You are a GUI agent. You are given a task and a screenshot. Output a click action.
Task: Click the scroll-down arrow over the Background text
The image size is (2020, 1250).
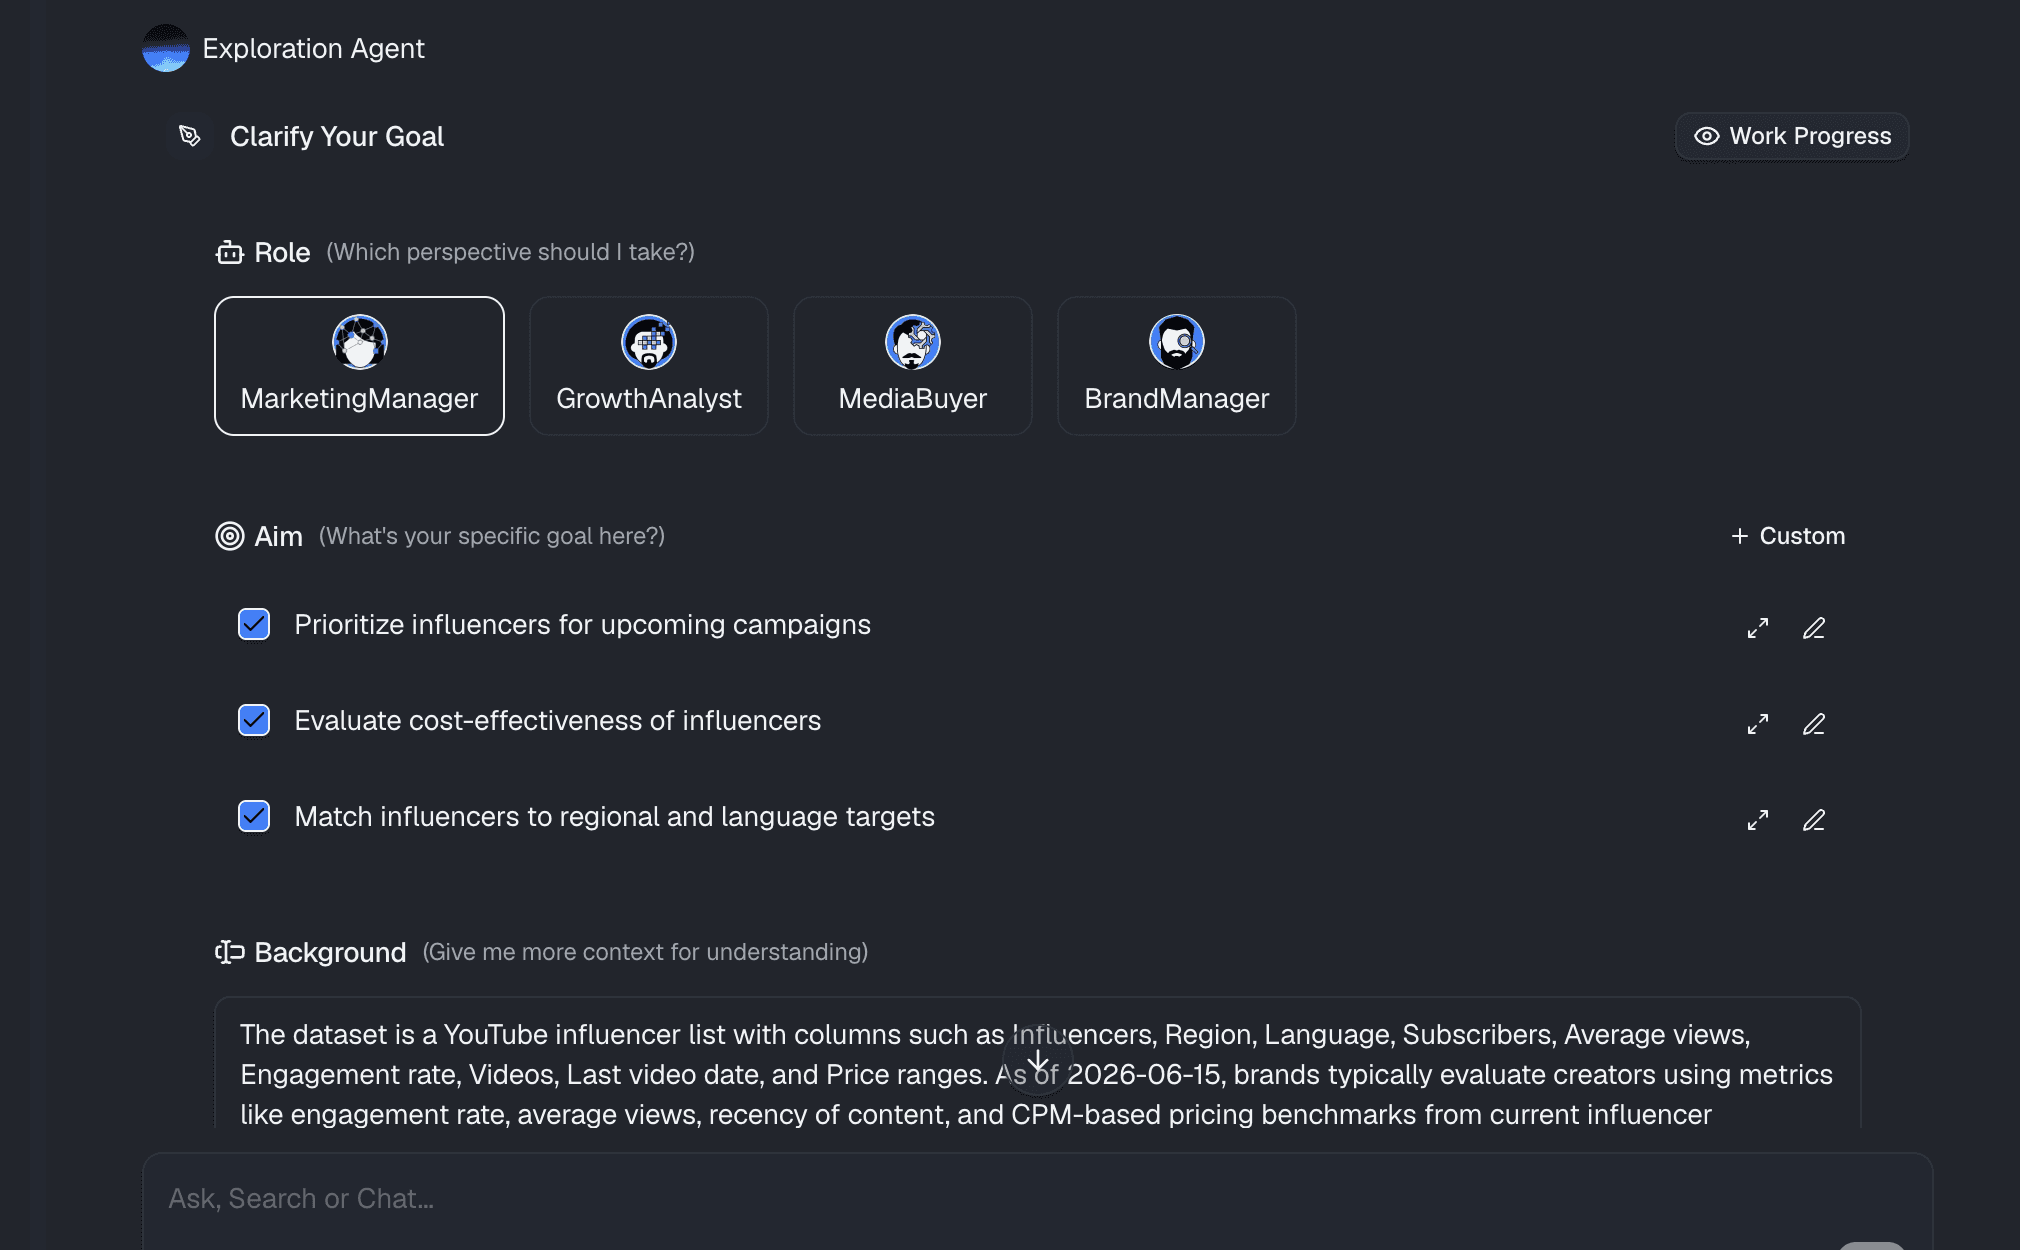coord(1038,1061)
